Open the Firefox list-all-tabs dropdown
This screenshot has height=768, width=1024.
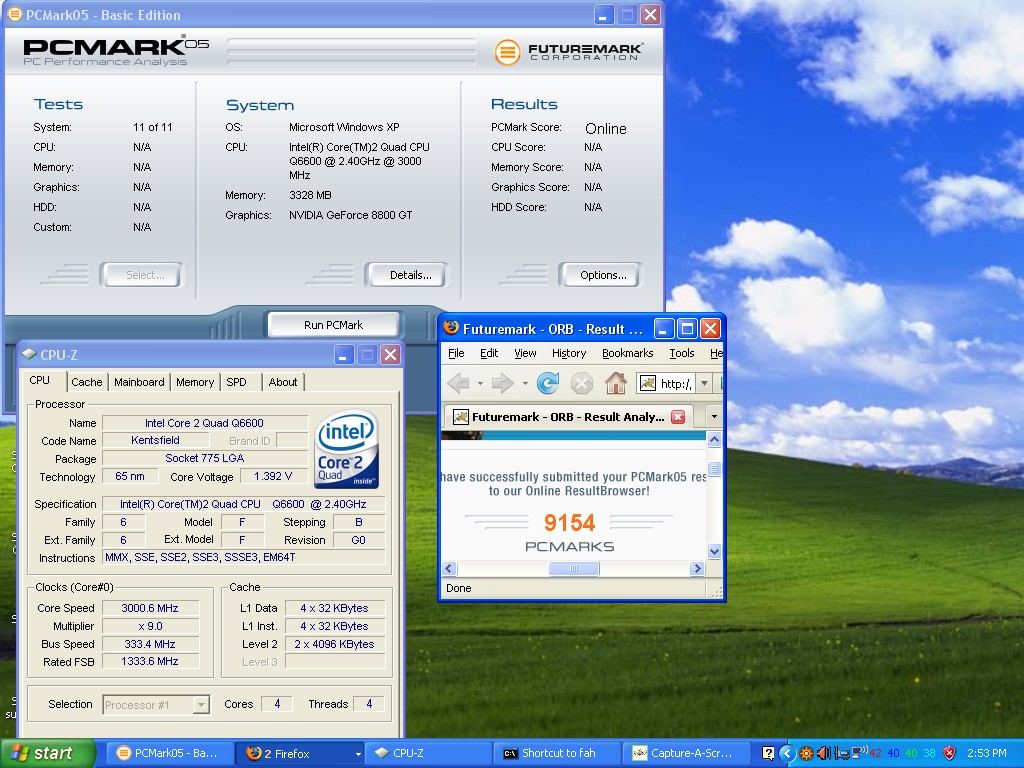(714, 417)
